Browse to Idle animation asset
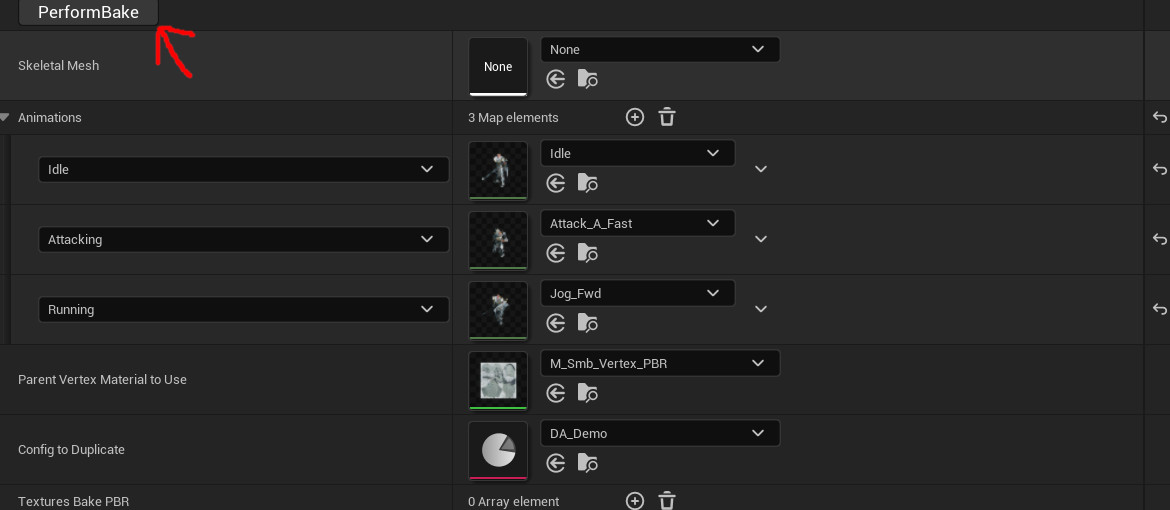The height and width of the screenshot is (510, 1170). click(x=587, y=183)
